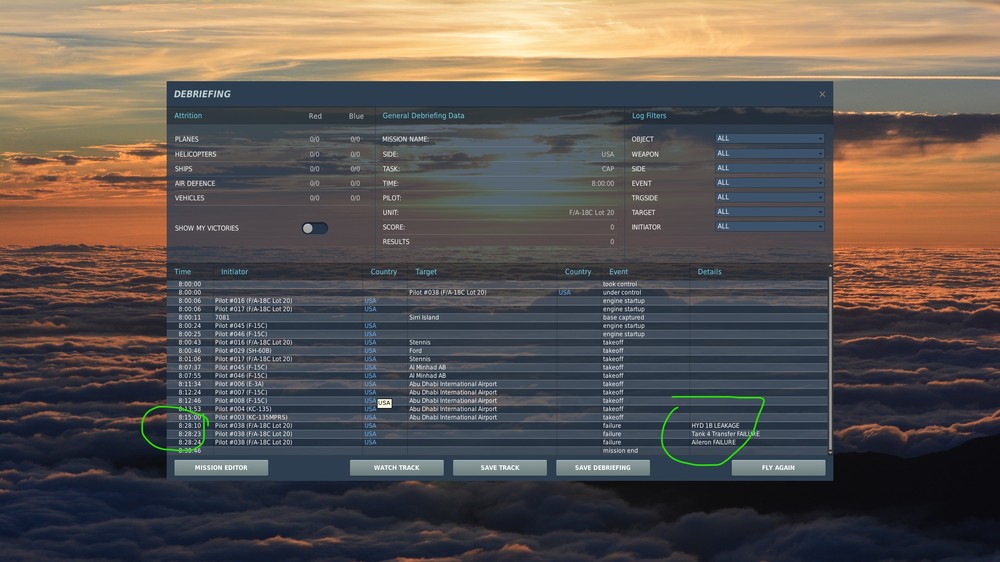Screen dimensions: 1000x562
Task: Select the Aileron FAILURE row
Action: 499,442
